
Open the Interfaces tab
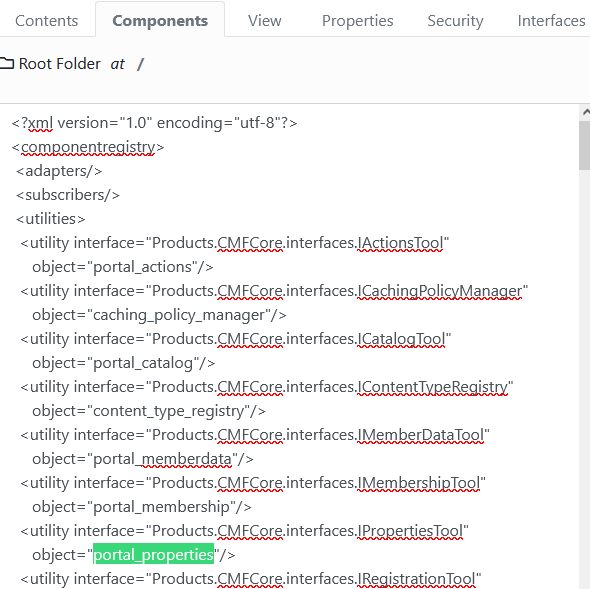tap(551, 21)
